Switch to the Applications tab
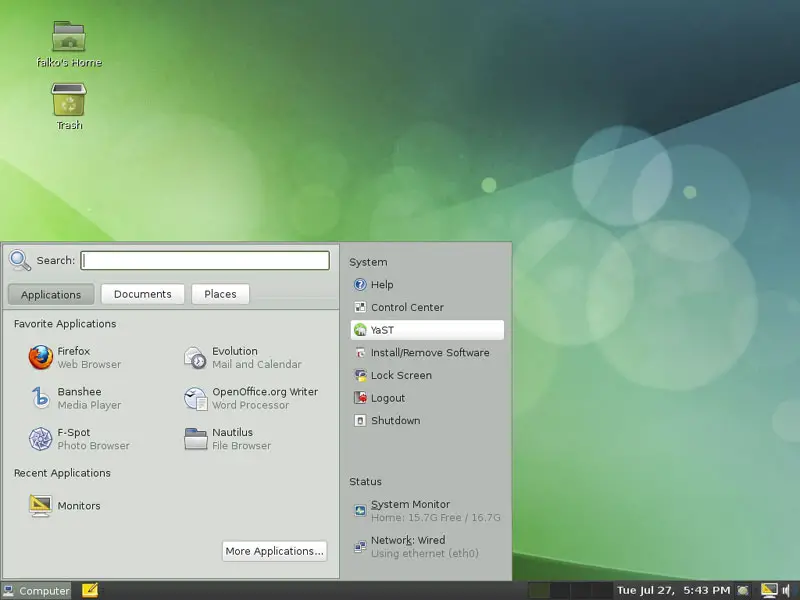The height and width of the screenshot is (600, 800). 51,294
